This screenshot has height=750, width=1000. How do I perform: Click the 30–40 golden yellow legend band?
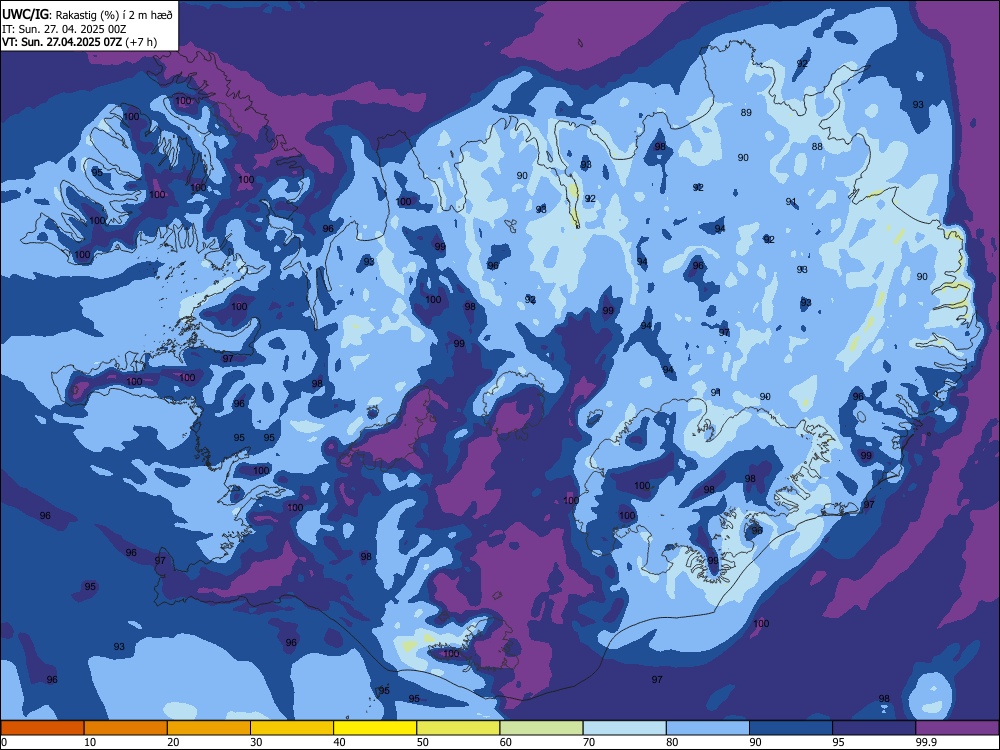point(292,728)
